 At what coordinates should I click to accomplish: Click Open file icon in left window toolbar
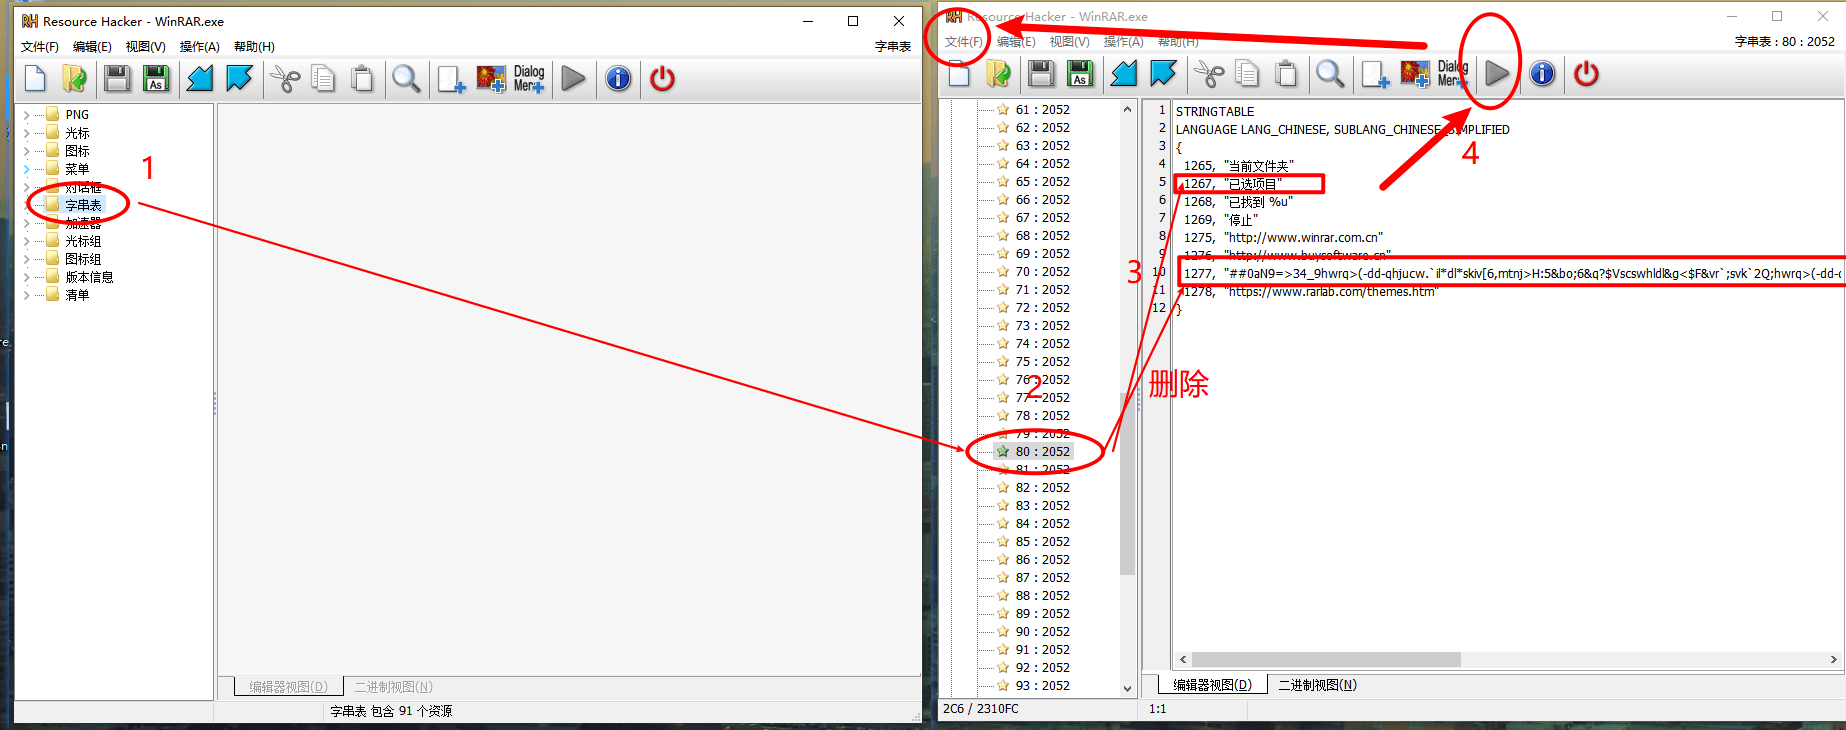tap(74, 78)
